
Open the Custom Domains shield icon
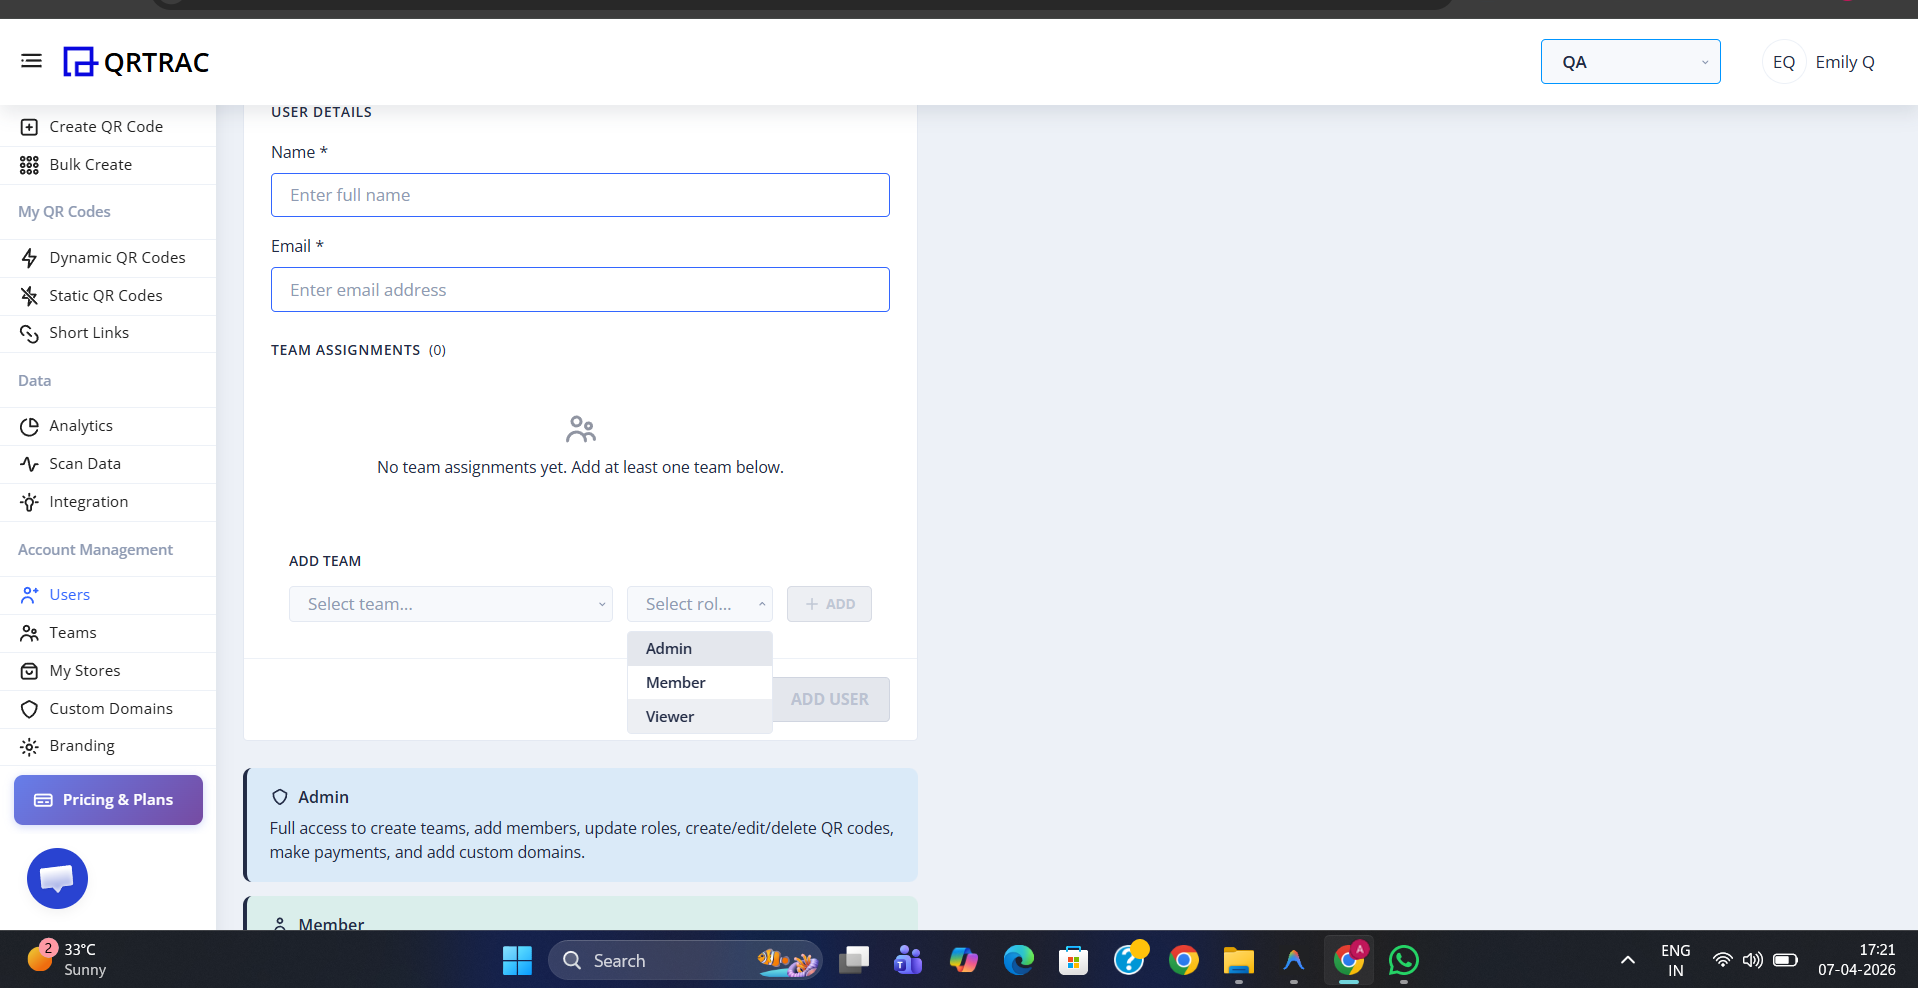[29, 708]
